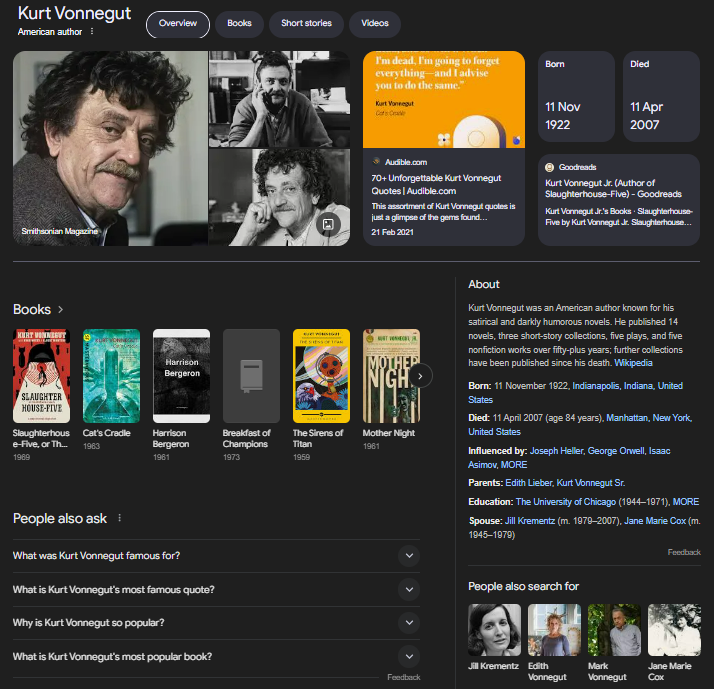Viewport: 714px width, 689px height.
Task: Select the Mother Night book cover
Action: [390, 376]
